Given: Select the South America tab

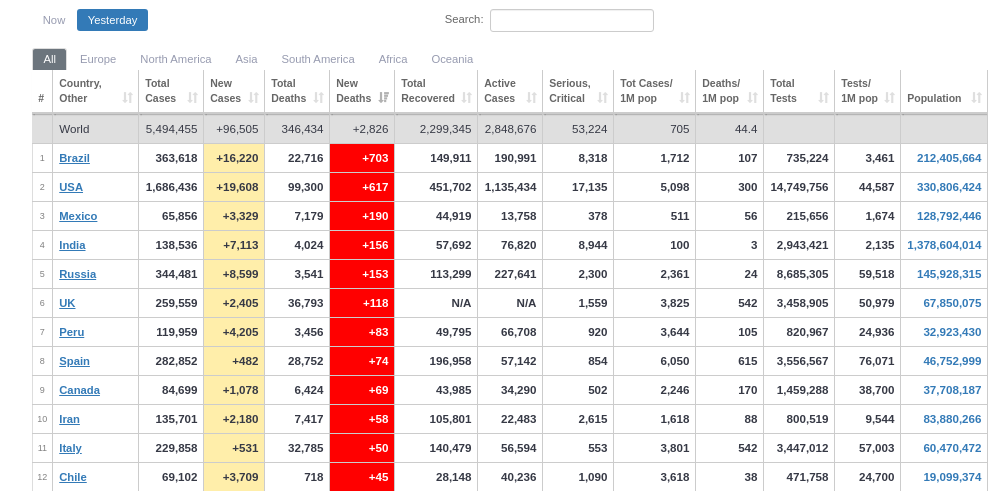Looking at the screenshot, I should pyautogui.click(x=318, y=59).
